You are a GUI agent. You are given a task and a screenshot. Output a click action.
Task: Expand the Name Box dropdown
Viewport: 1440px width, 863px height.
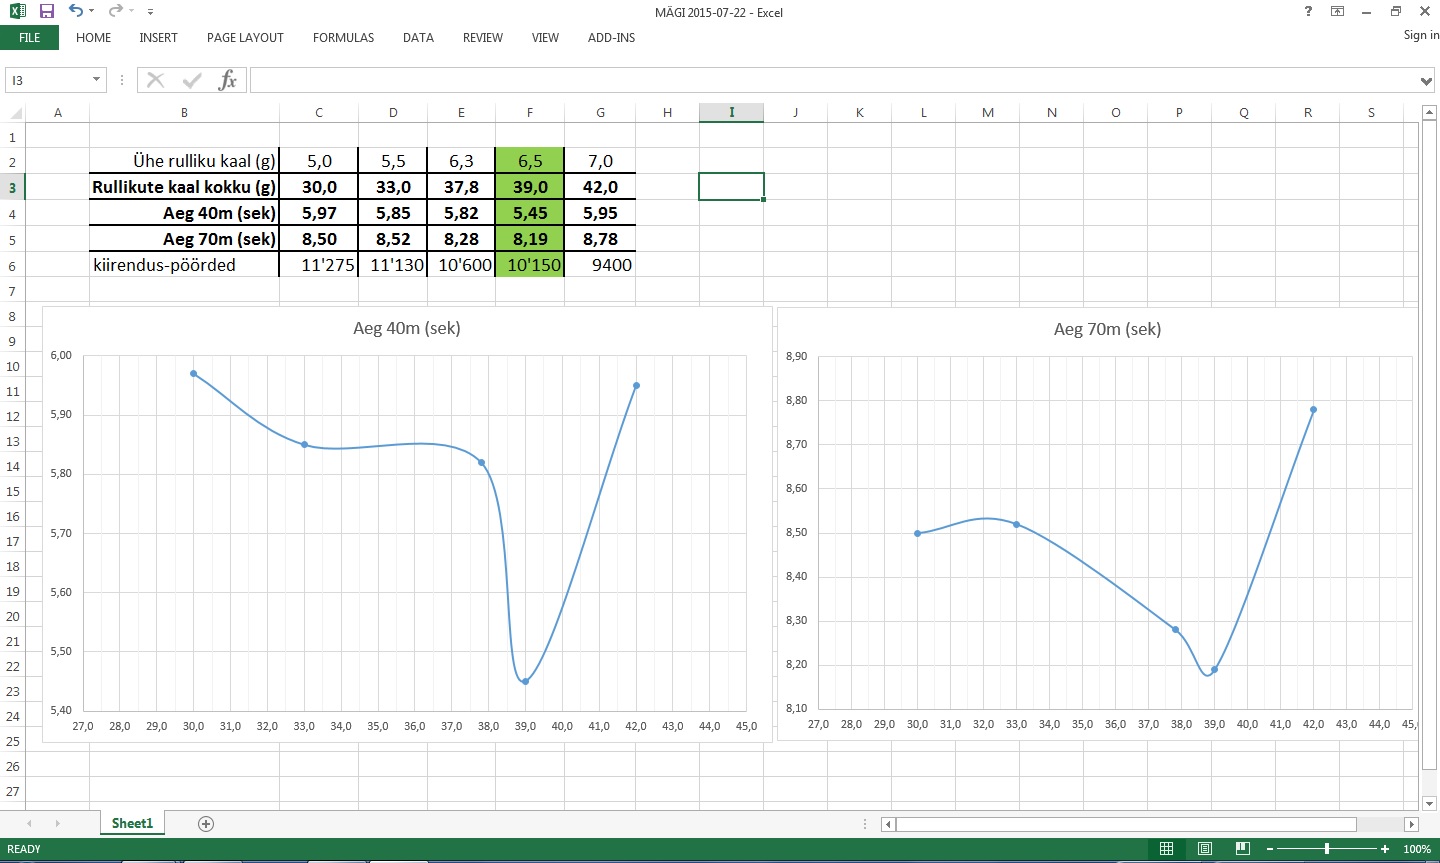[x=96, y=80]
